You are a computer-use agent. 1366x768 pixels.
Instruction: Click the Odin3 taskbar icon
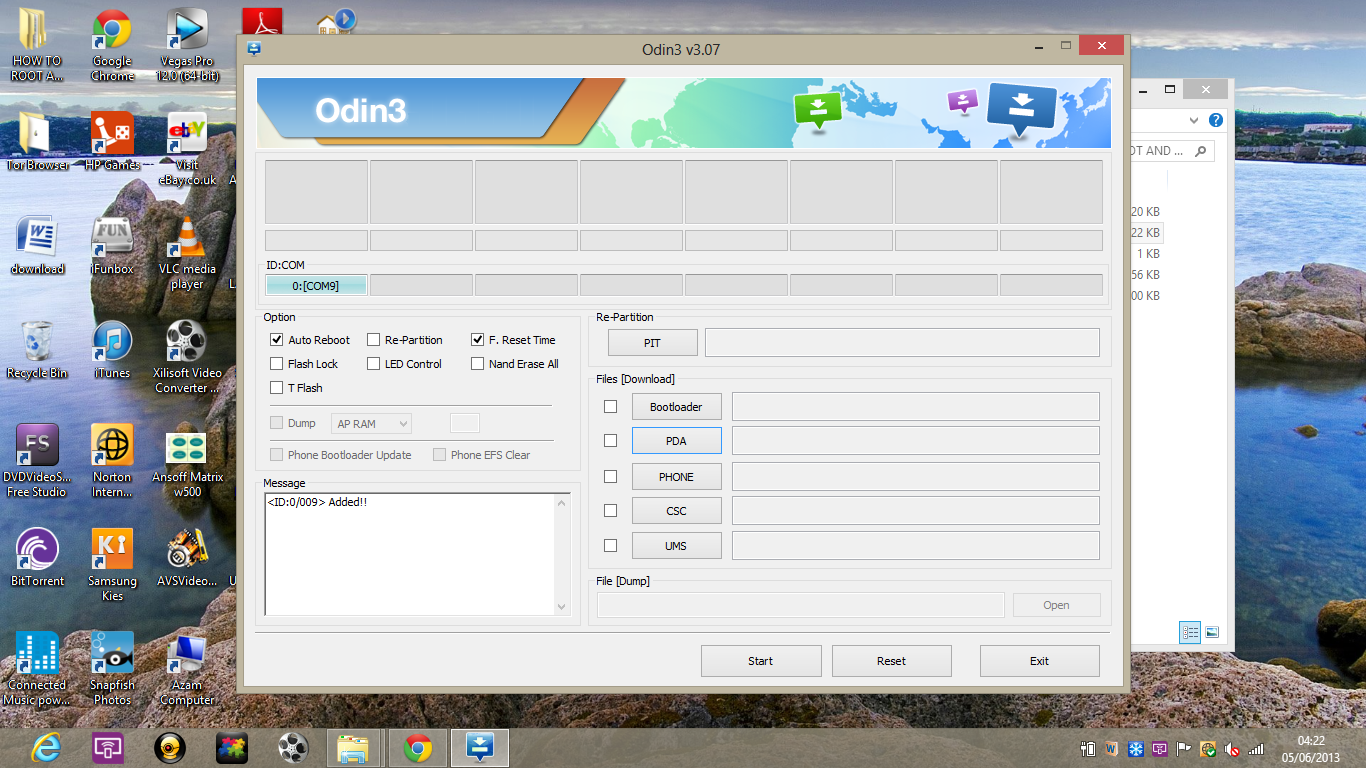point(480,747)
